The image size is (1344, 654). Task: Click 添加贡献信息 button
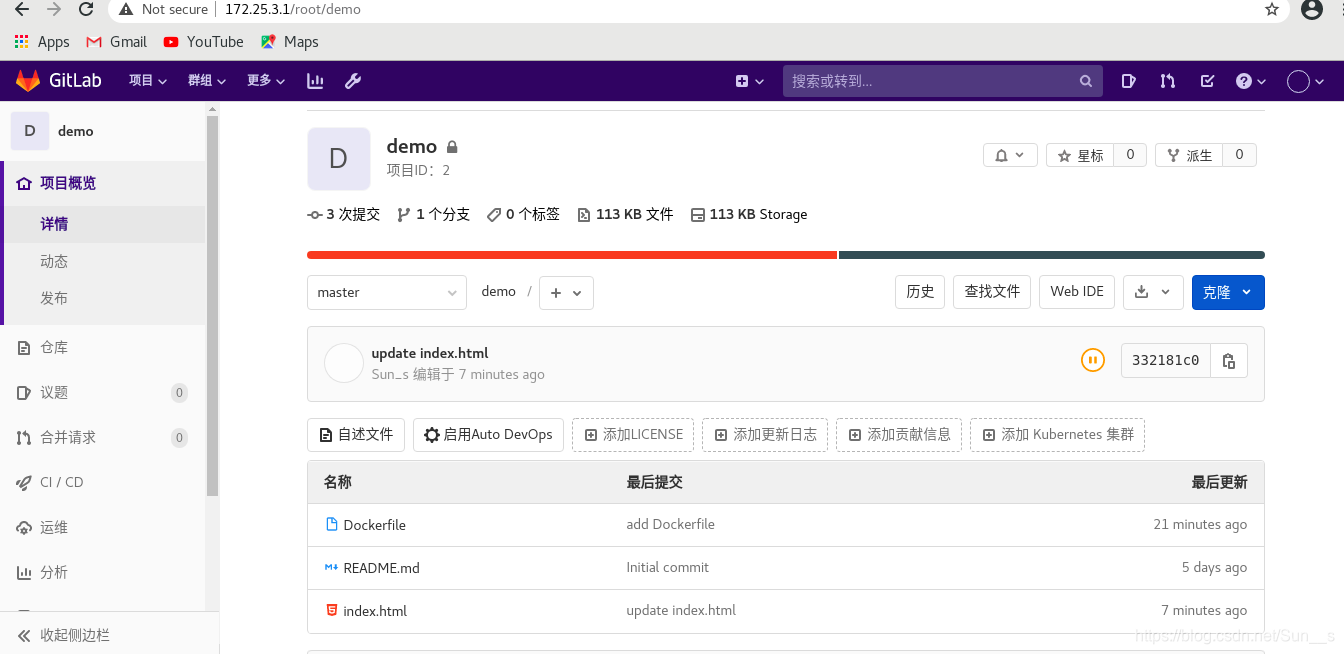[899, 435]
